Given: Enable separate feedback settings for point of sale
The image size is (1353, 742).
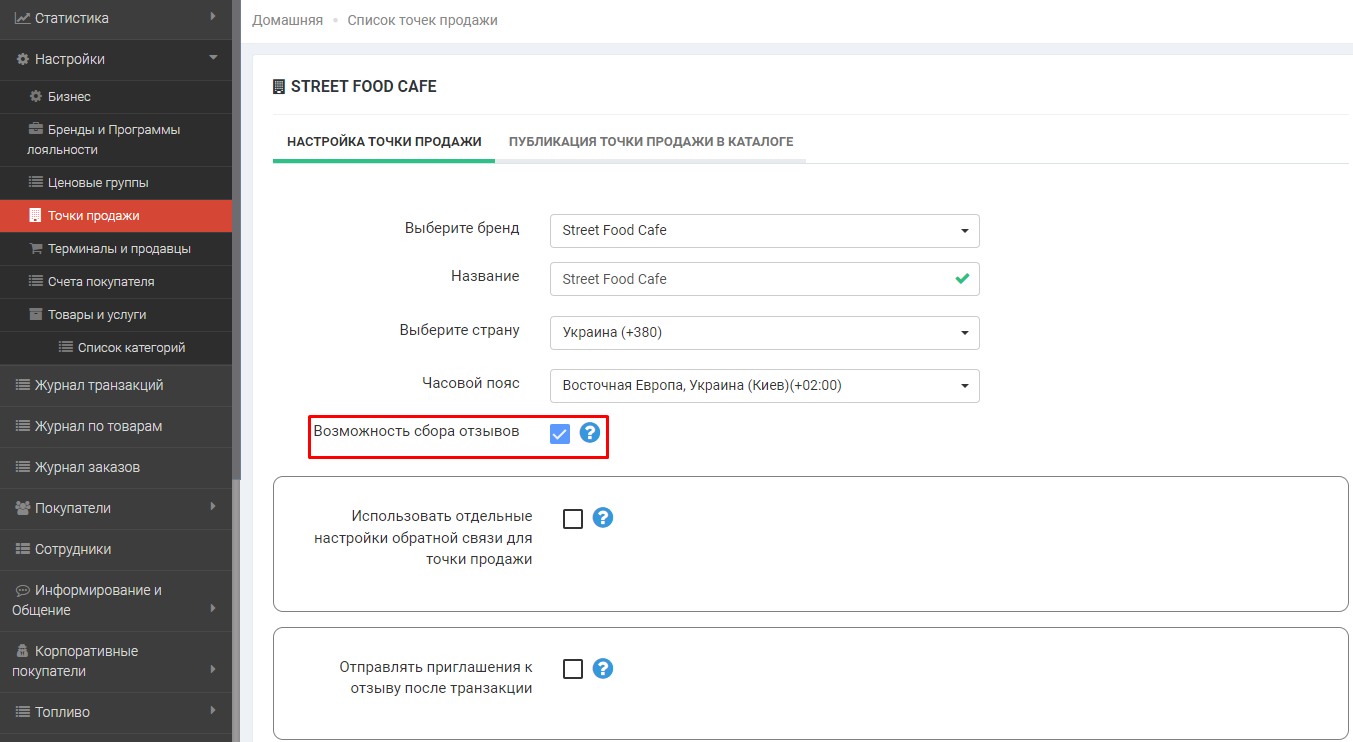Looking at the screenshot, I should tap(573, 519).
